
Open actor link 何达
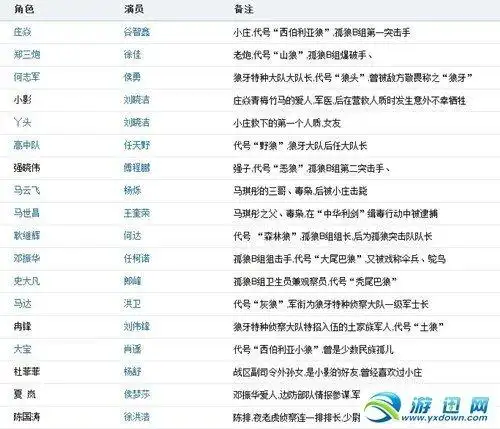pos(132,236)
